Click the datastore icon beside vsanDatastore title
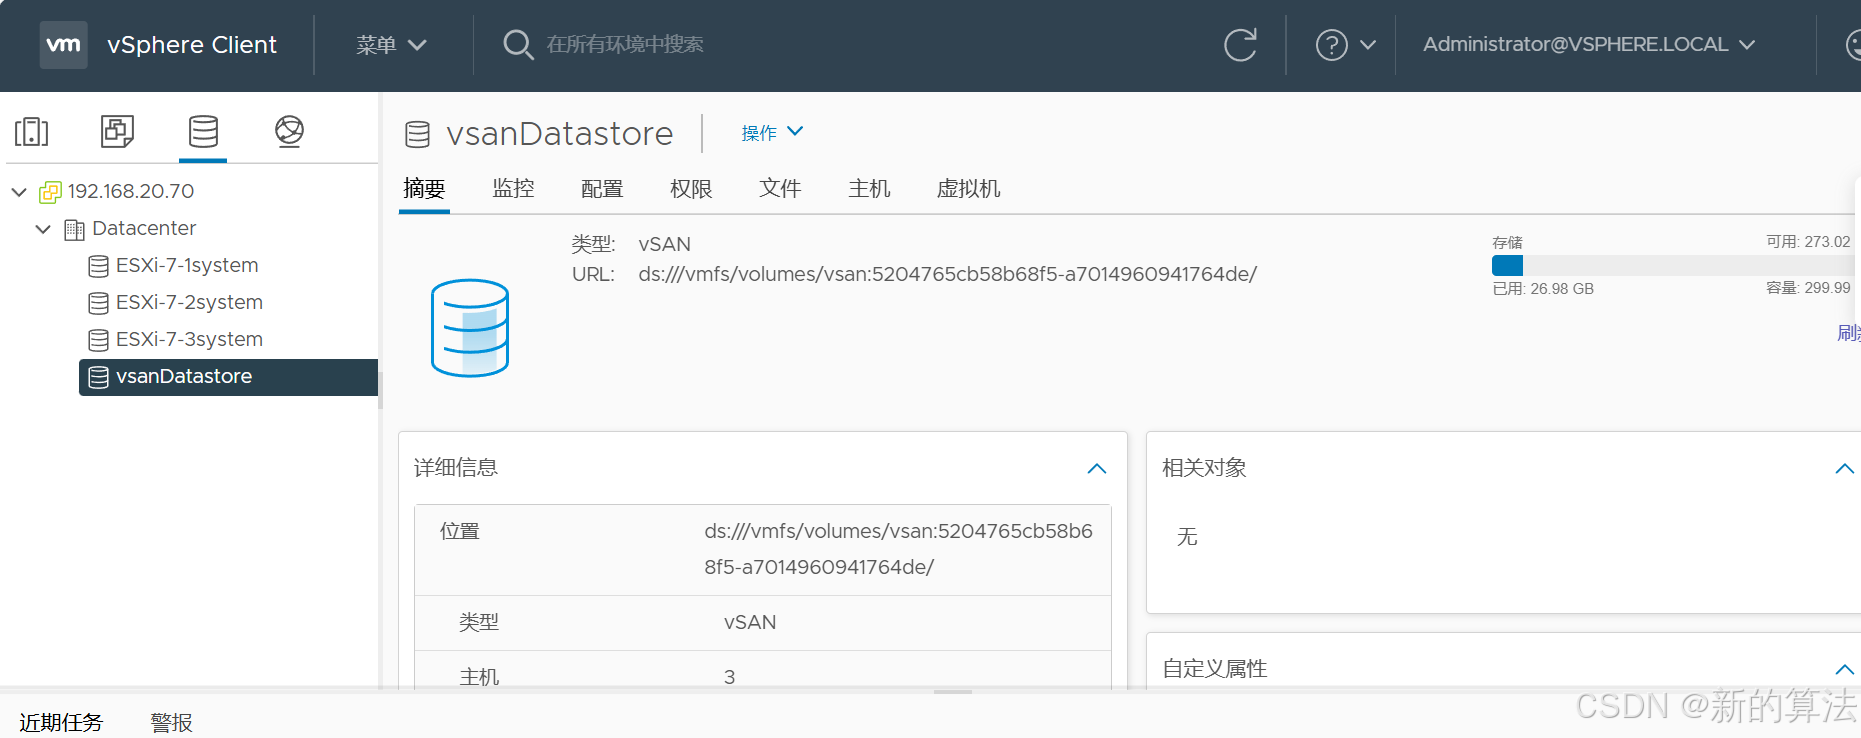Screen dimensions: 1861x738 [417, 134]
